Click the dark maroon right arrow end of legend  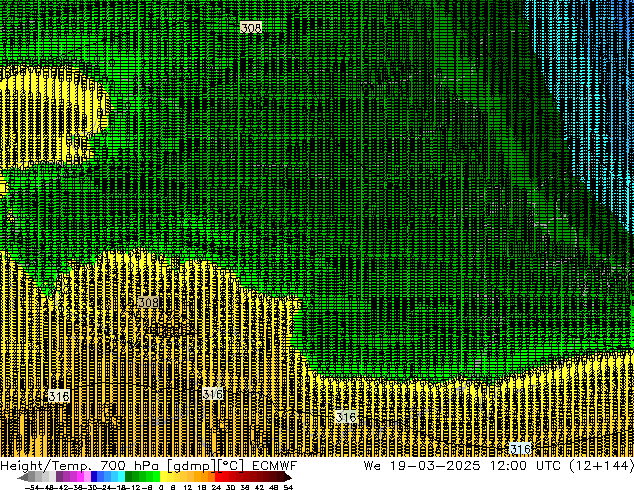tap(287, 478)
